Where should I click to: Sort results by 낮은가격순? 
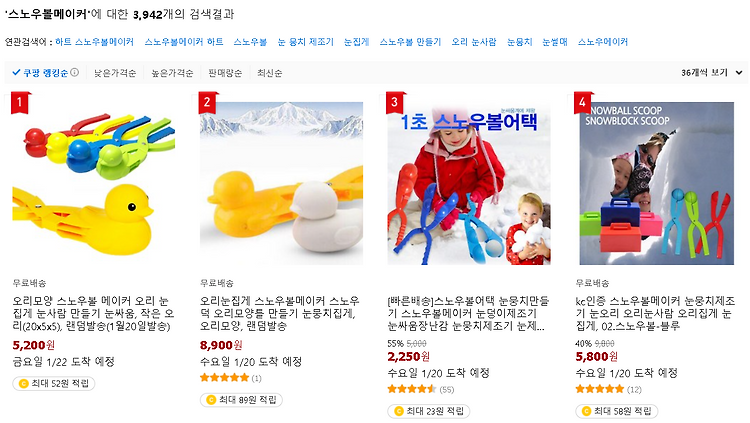[x=115, y=73]
